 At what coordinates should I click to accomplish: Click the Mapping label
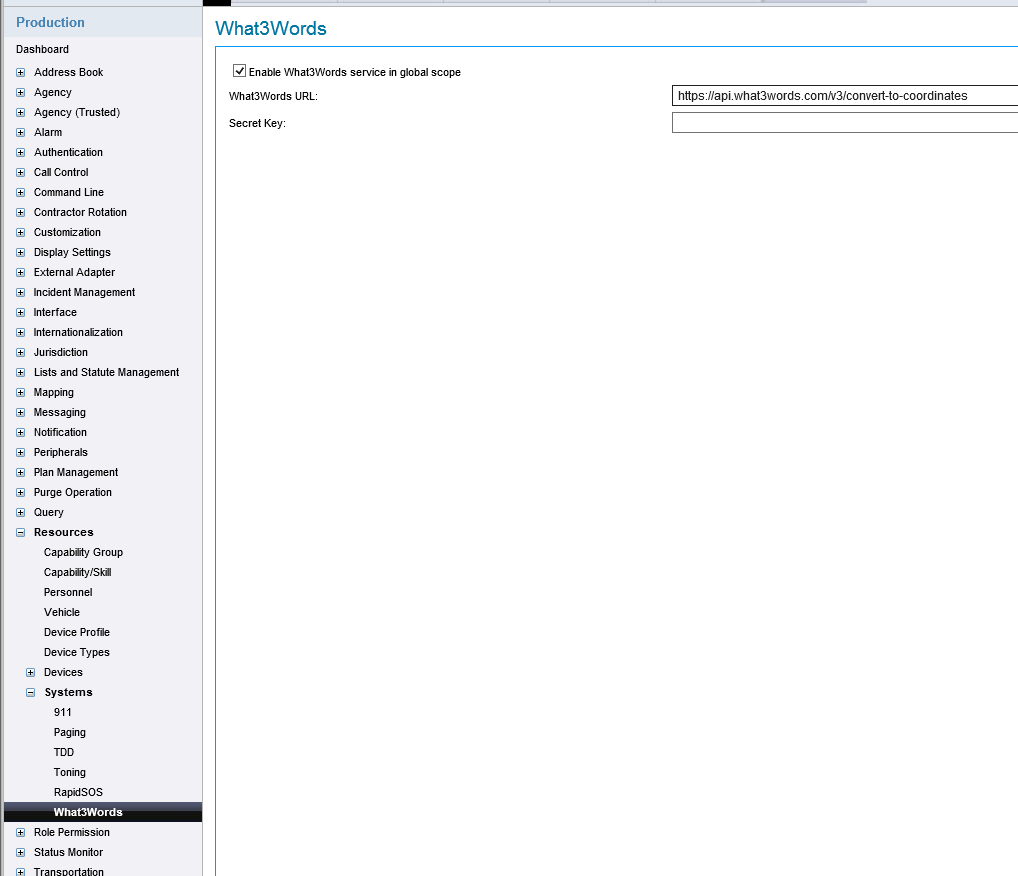tap(53, 393)
